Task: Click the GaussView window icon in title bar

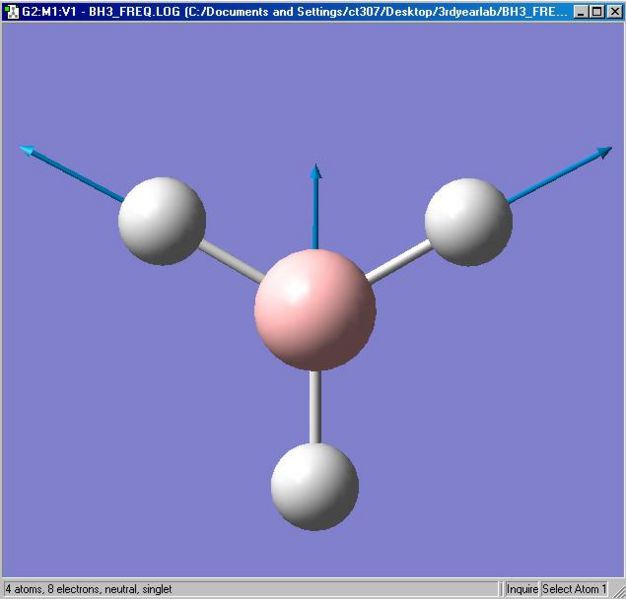Action: (x=12, y=12)
